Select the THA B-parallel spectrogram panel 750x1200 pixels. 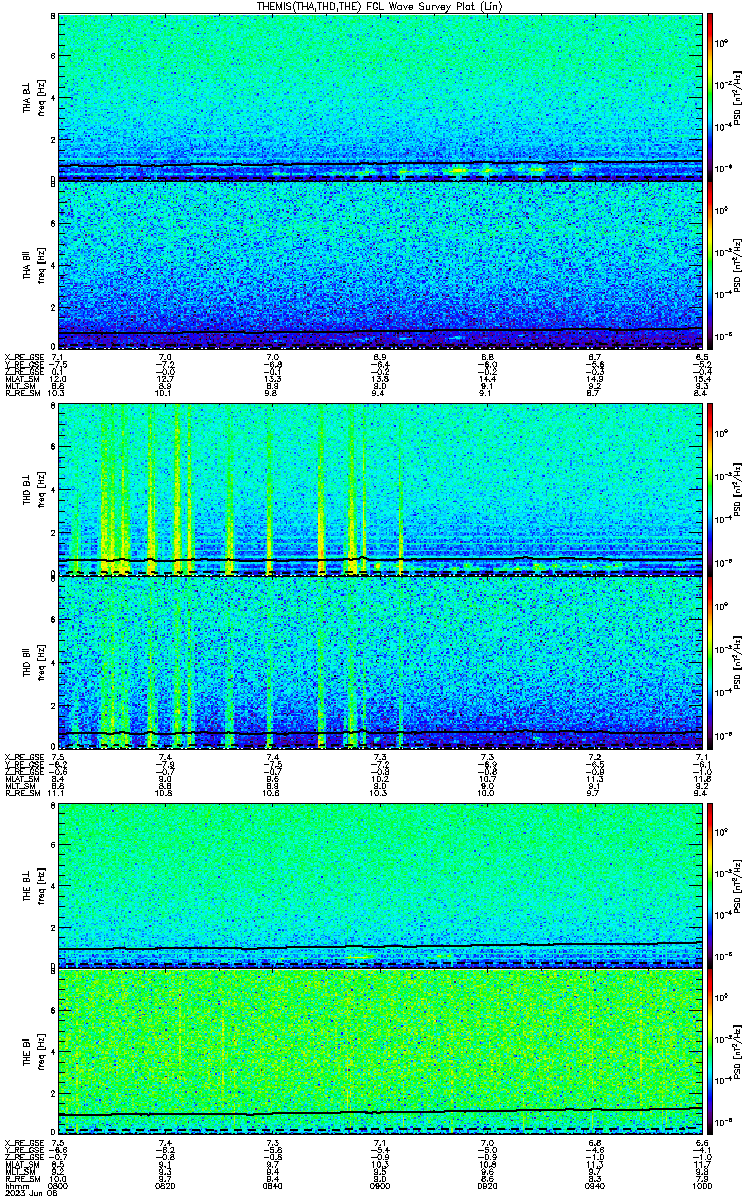[380, 265]
